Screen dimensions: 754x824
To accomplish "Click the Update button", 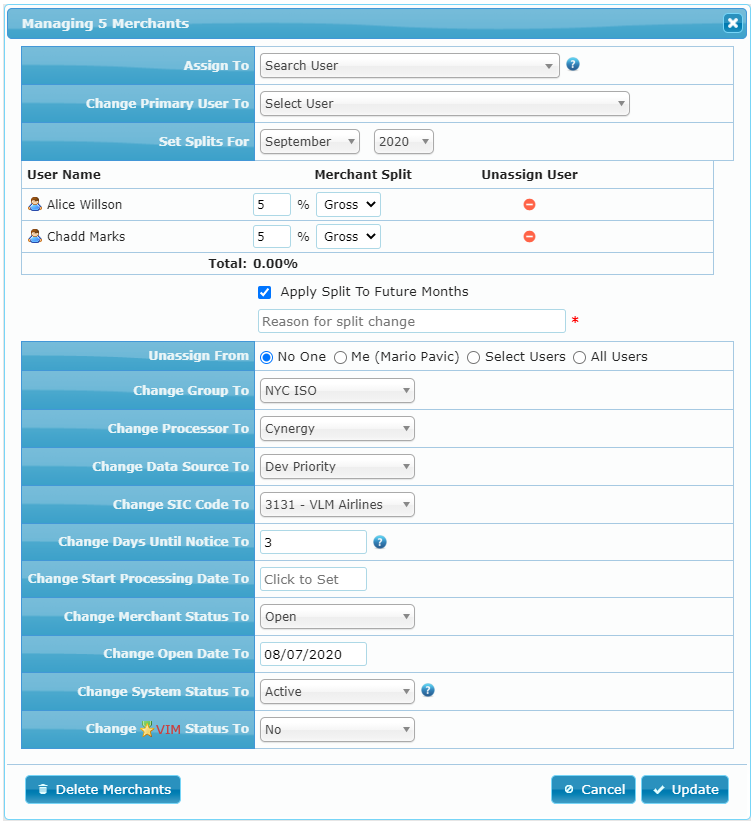I will point(685,789).
